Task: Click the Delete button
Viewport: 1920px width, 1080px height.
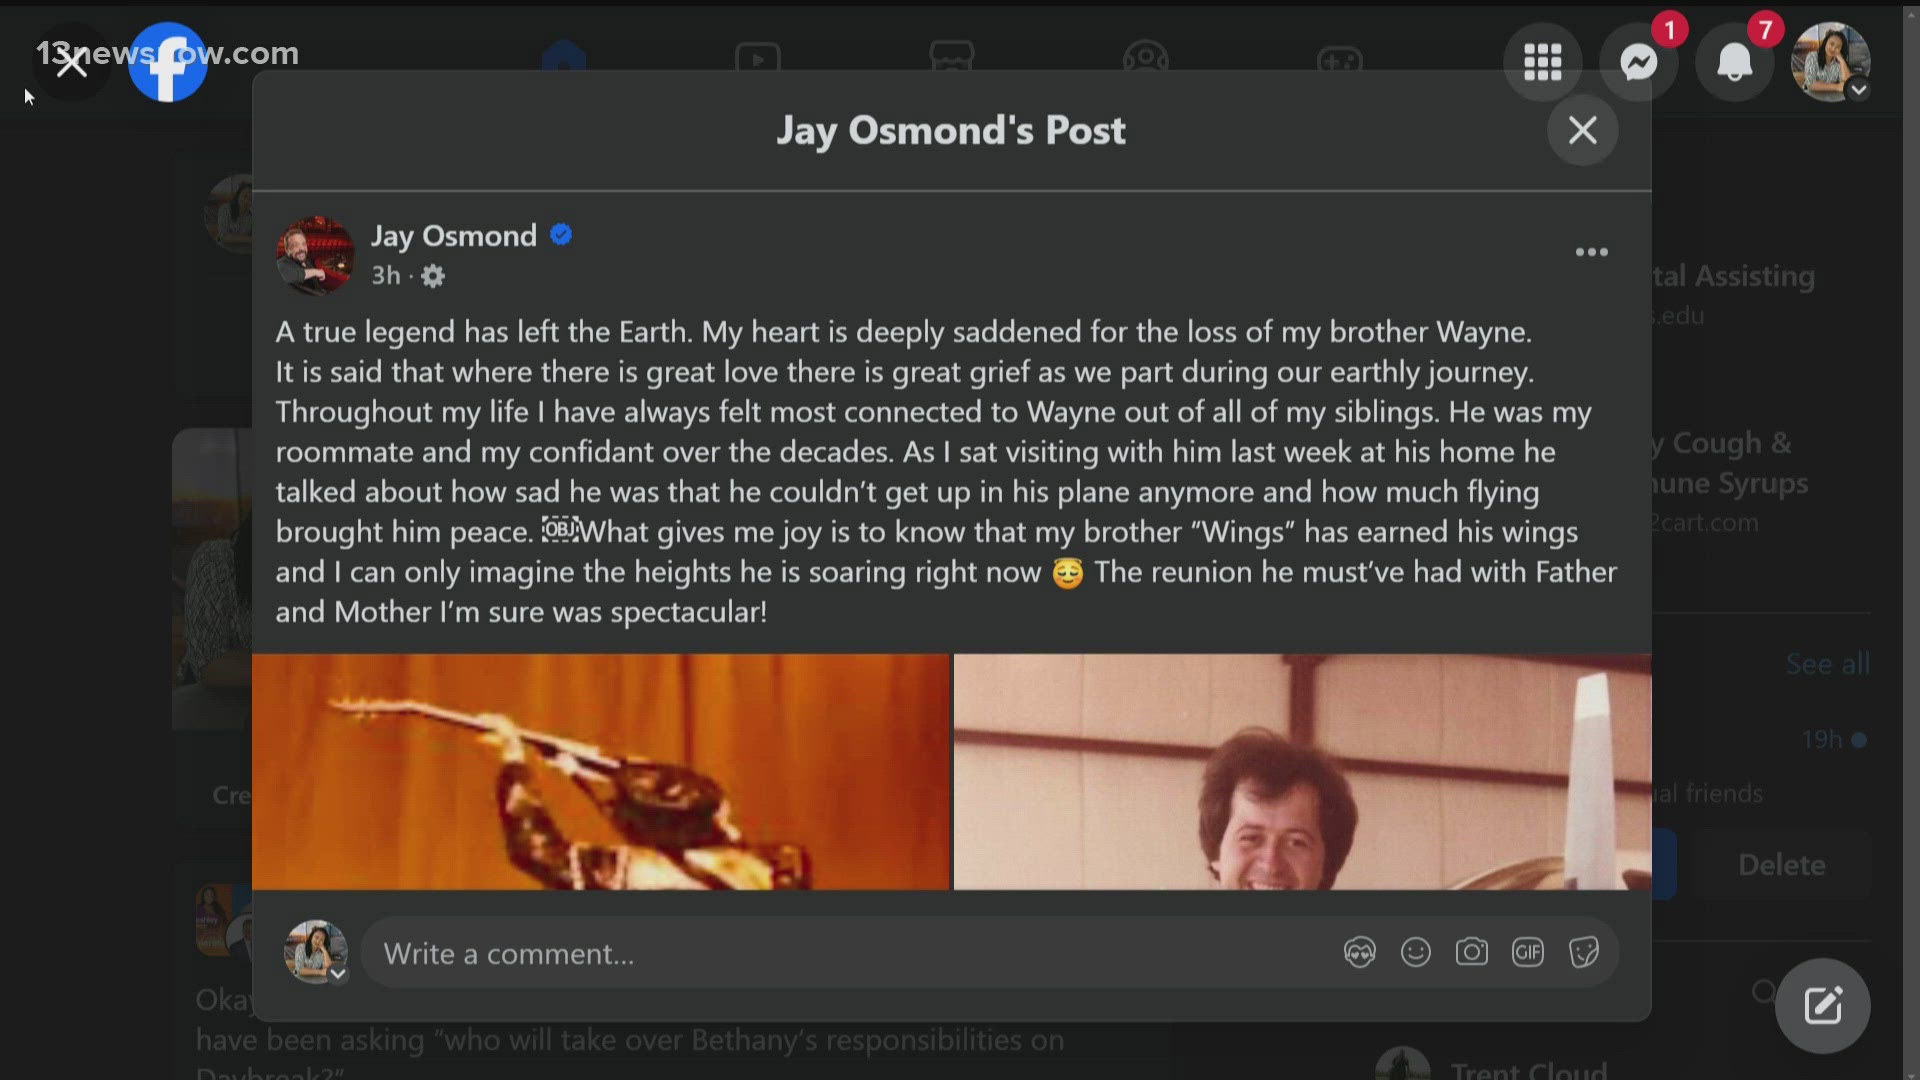Action: point(1782,865)
